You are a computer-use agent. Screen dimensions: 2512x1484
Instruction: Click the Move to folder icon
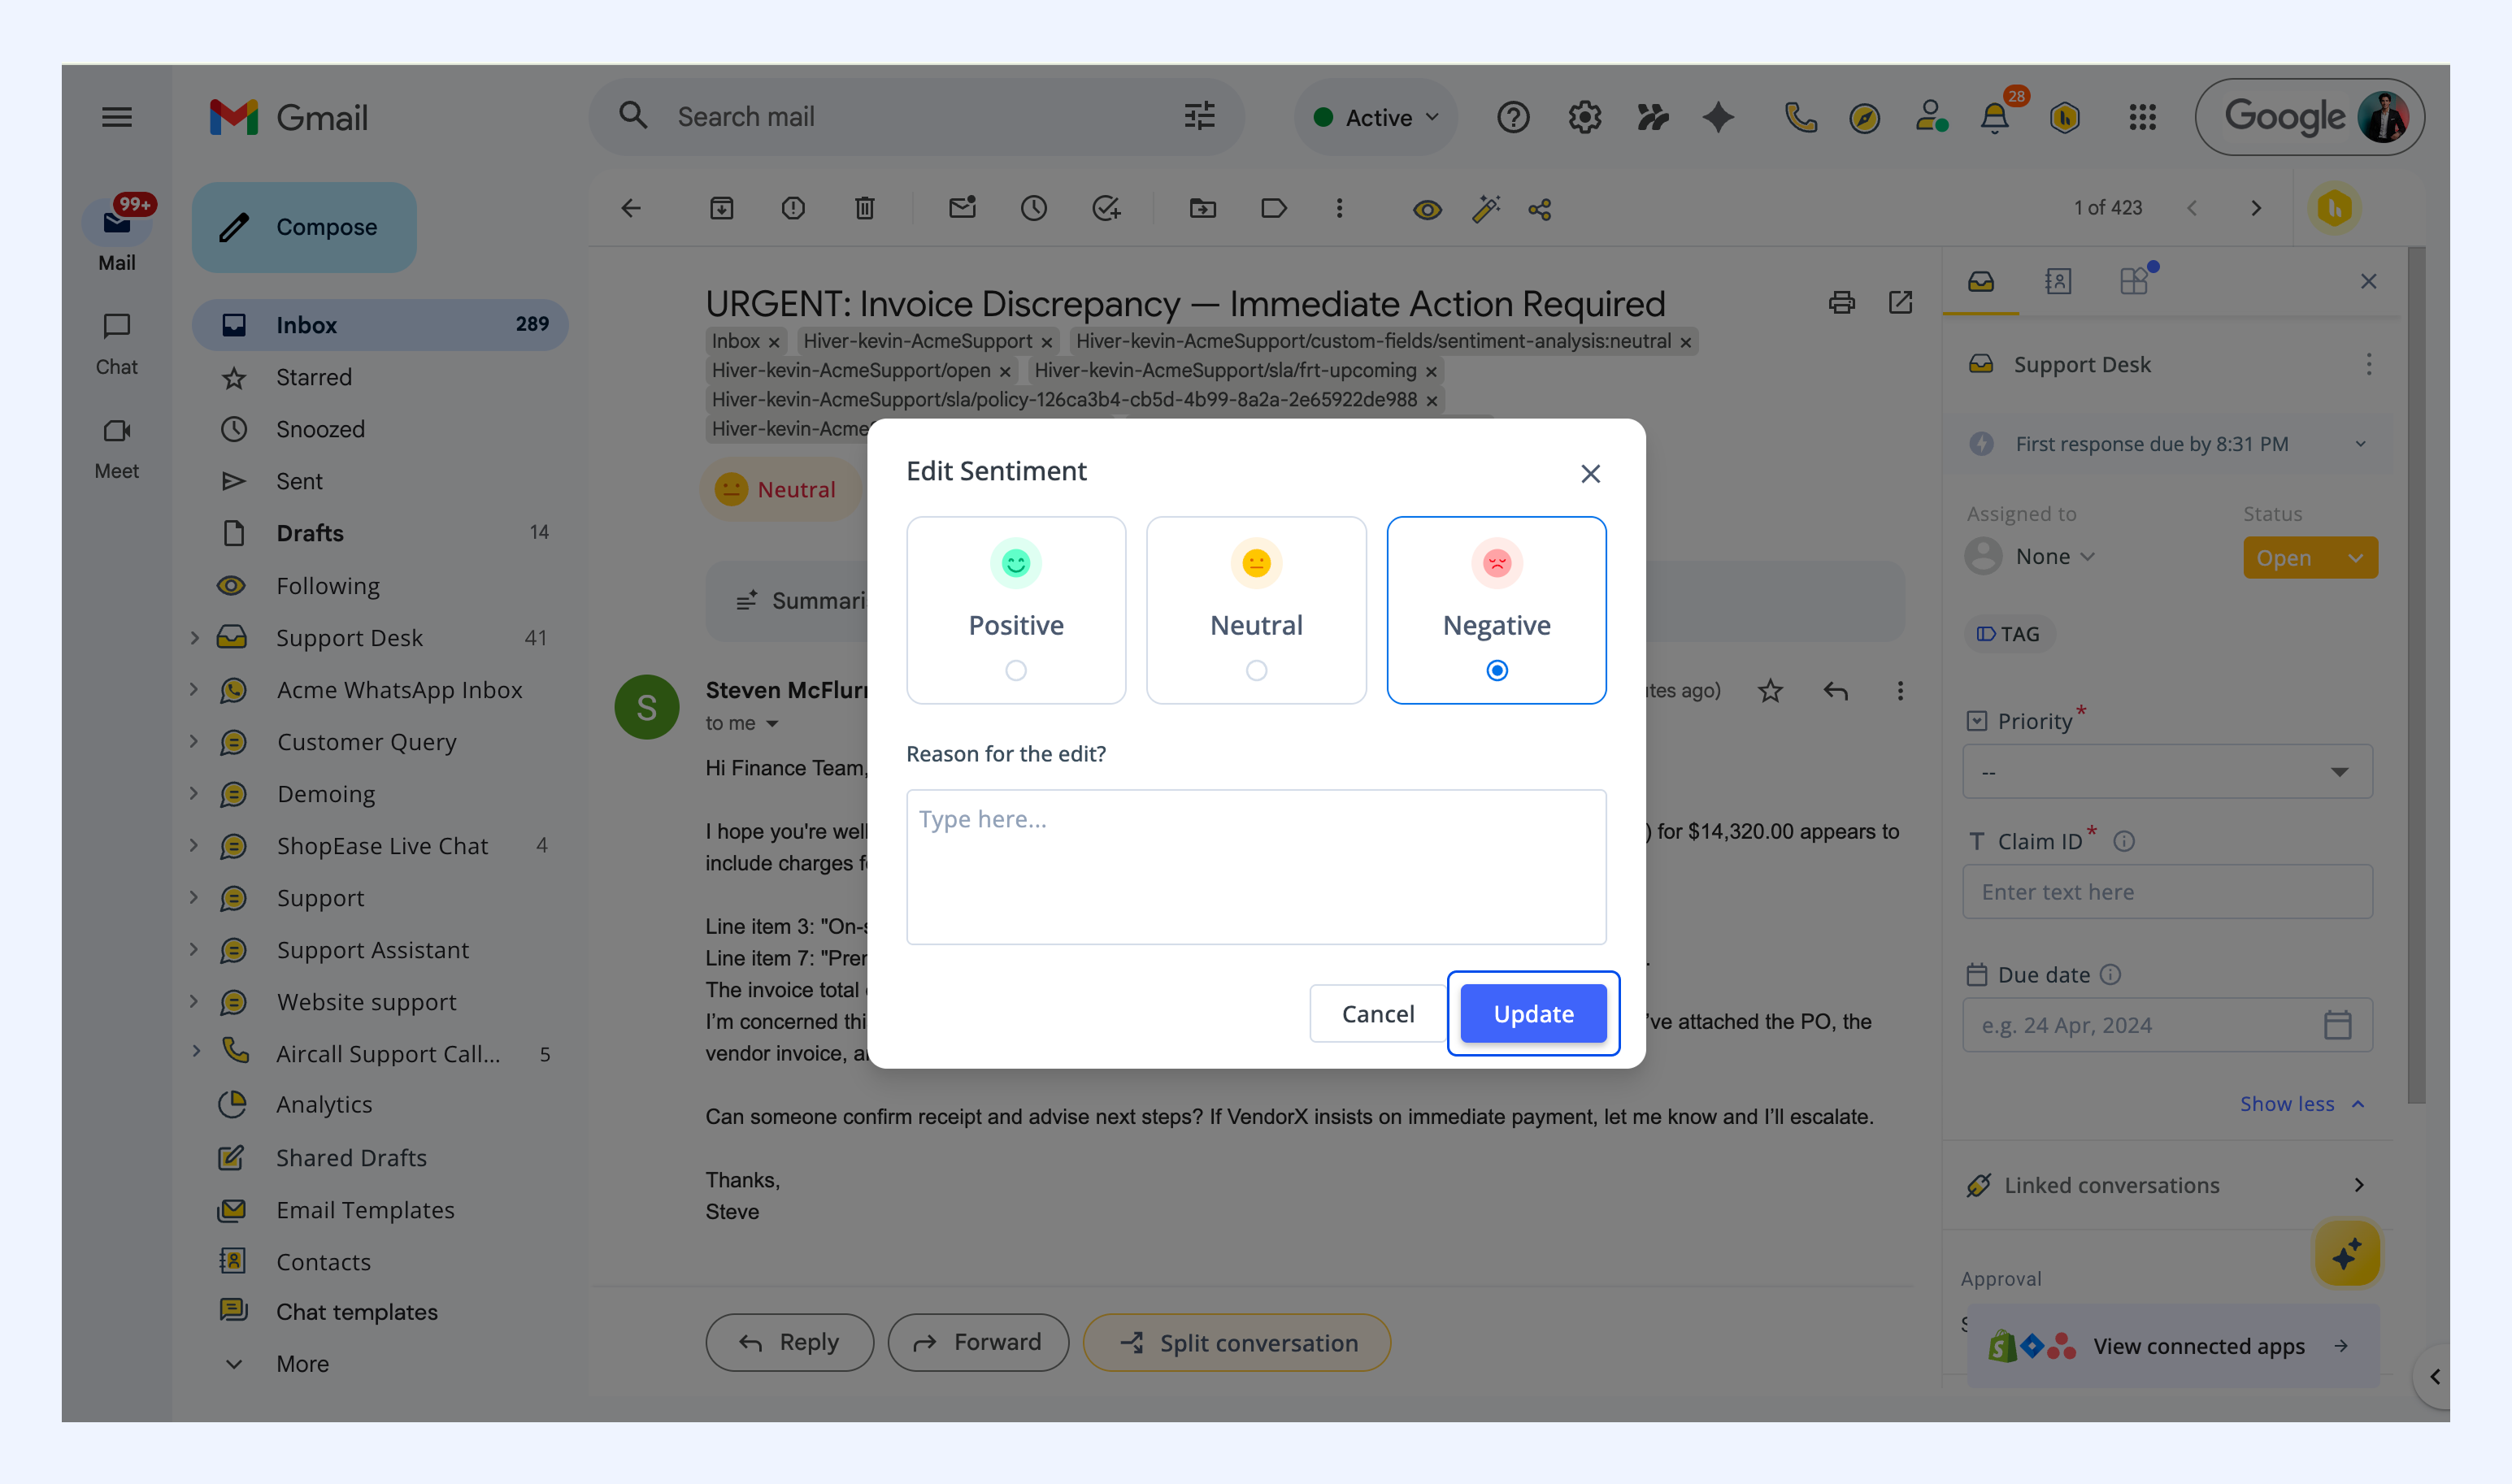click(x=1202, y=208)
